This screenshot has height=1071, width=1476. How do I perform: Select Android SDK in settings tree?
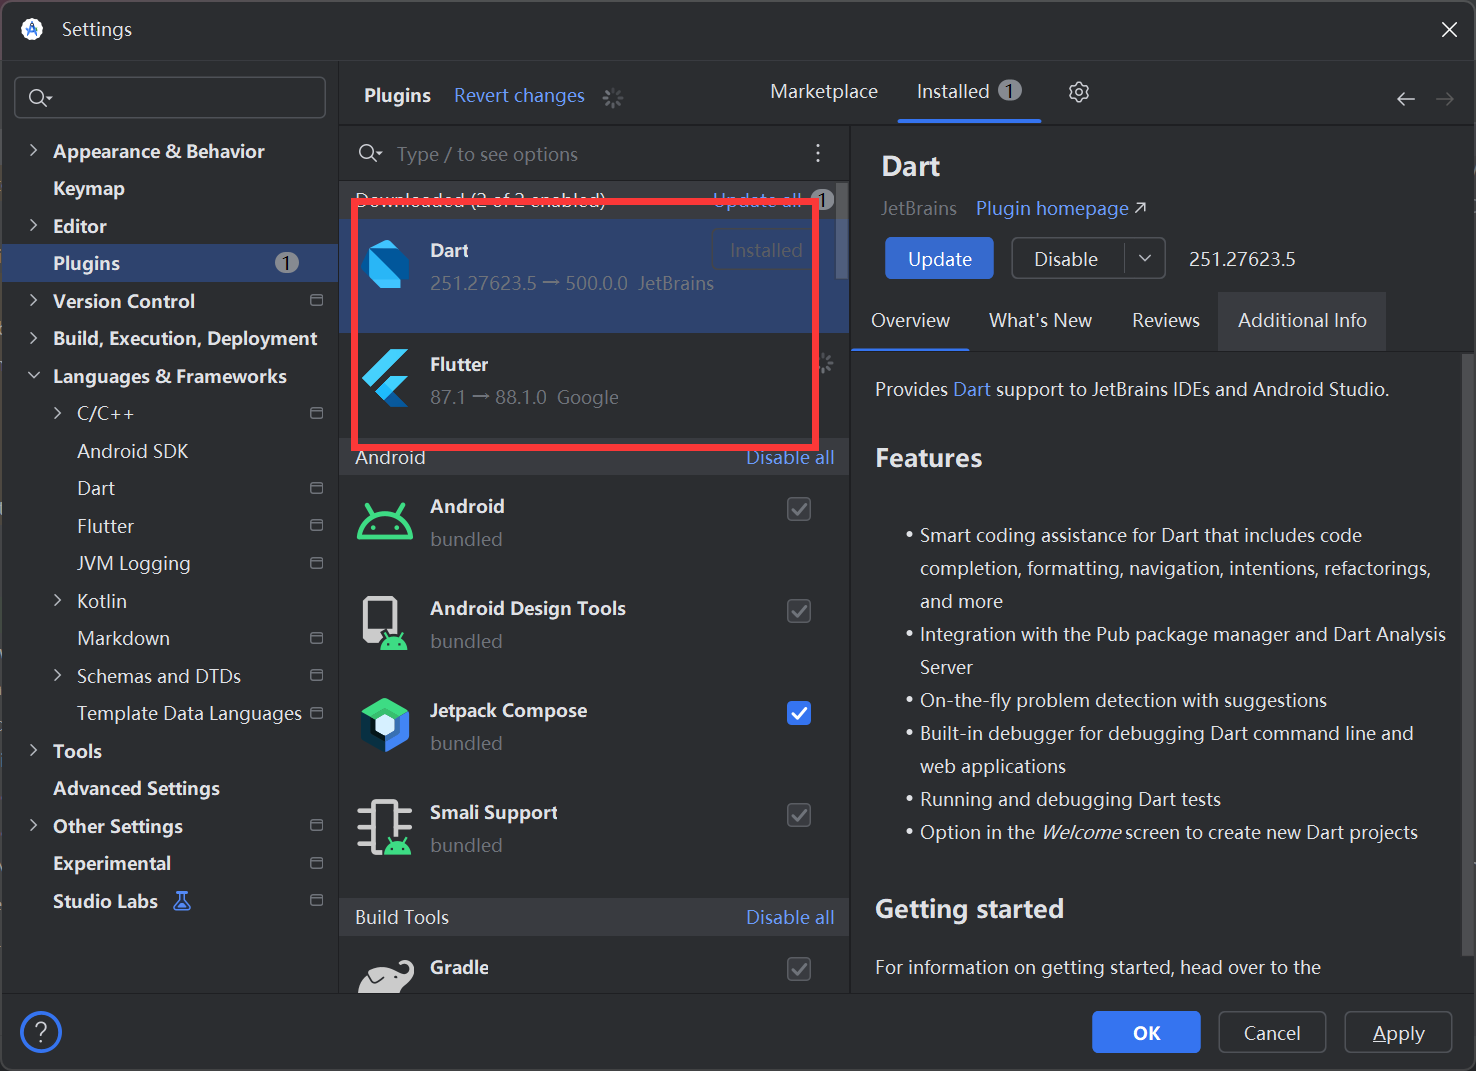(x=133, y=451)
